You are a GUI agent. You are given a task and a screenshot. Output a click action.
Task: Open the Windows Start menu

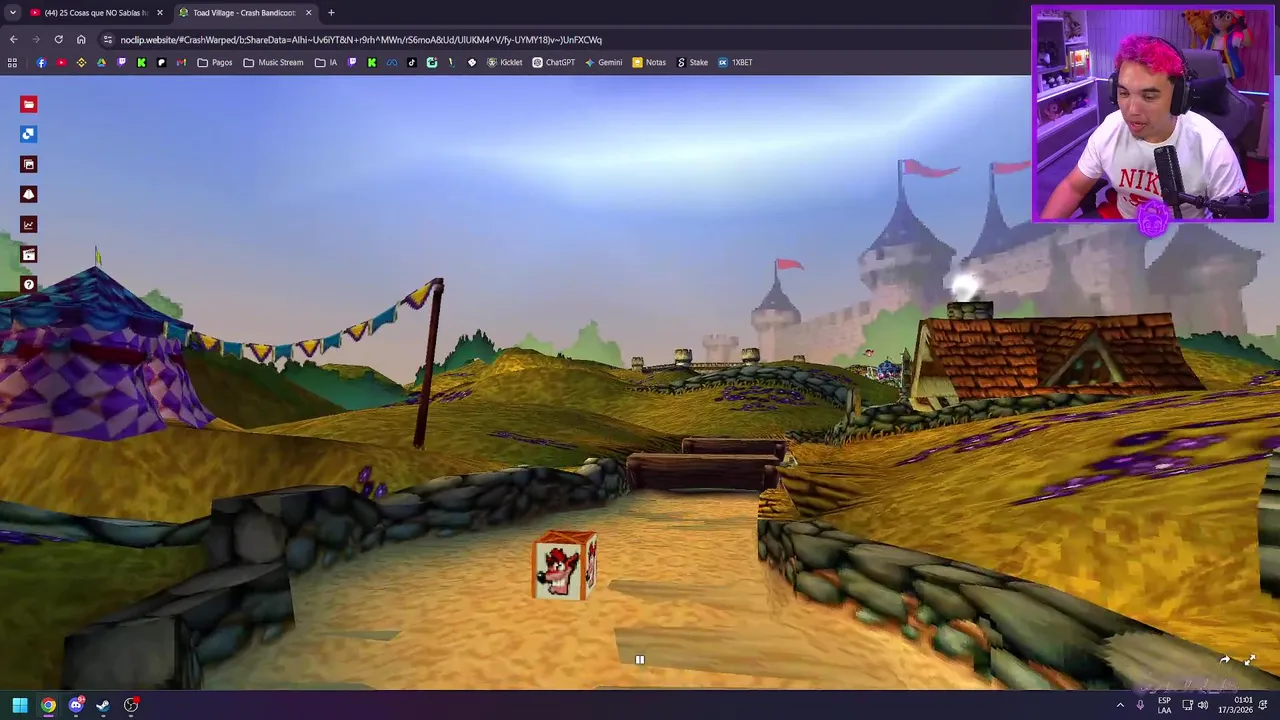tap(20, 705)
